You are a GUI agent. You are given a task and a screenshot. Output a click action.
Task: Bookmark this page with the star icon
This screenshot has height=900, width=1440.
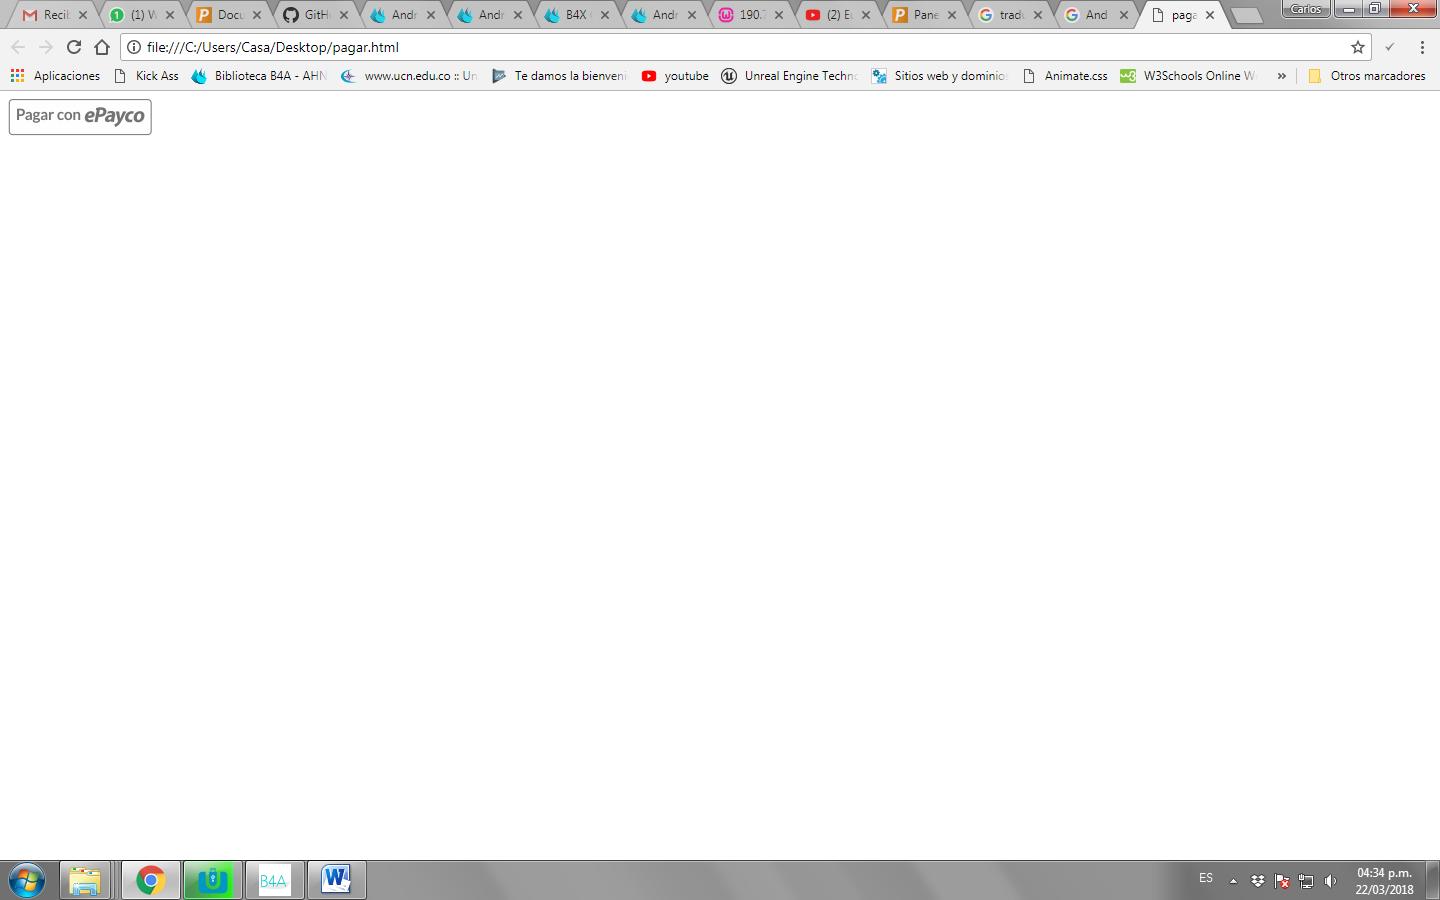1358,47
